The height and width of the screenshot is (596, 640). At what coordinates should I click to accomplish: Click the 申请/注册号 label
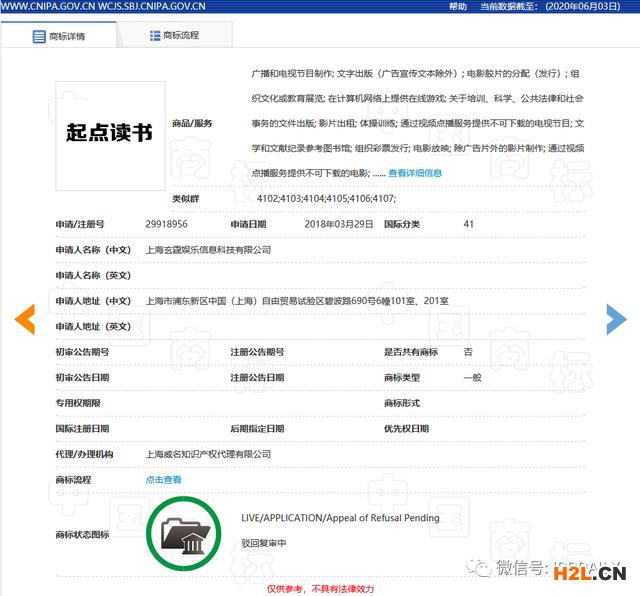point(80,224)
